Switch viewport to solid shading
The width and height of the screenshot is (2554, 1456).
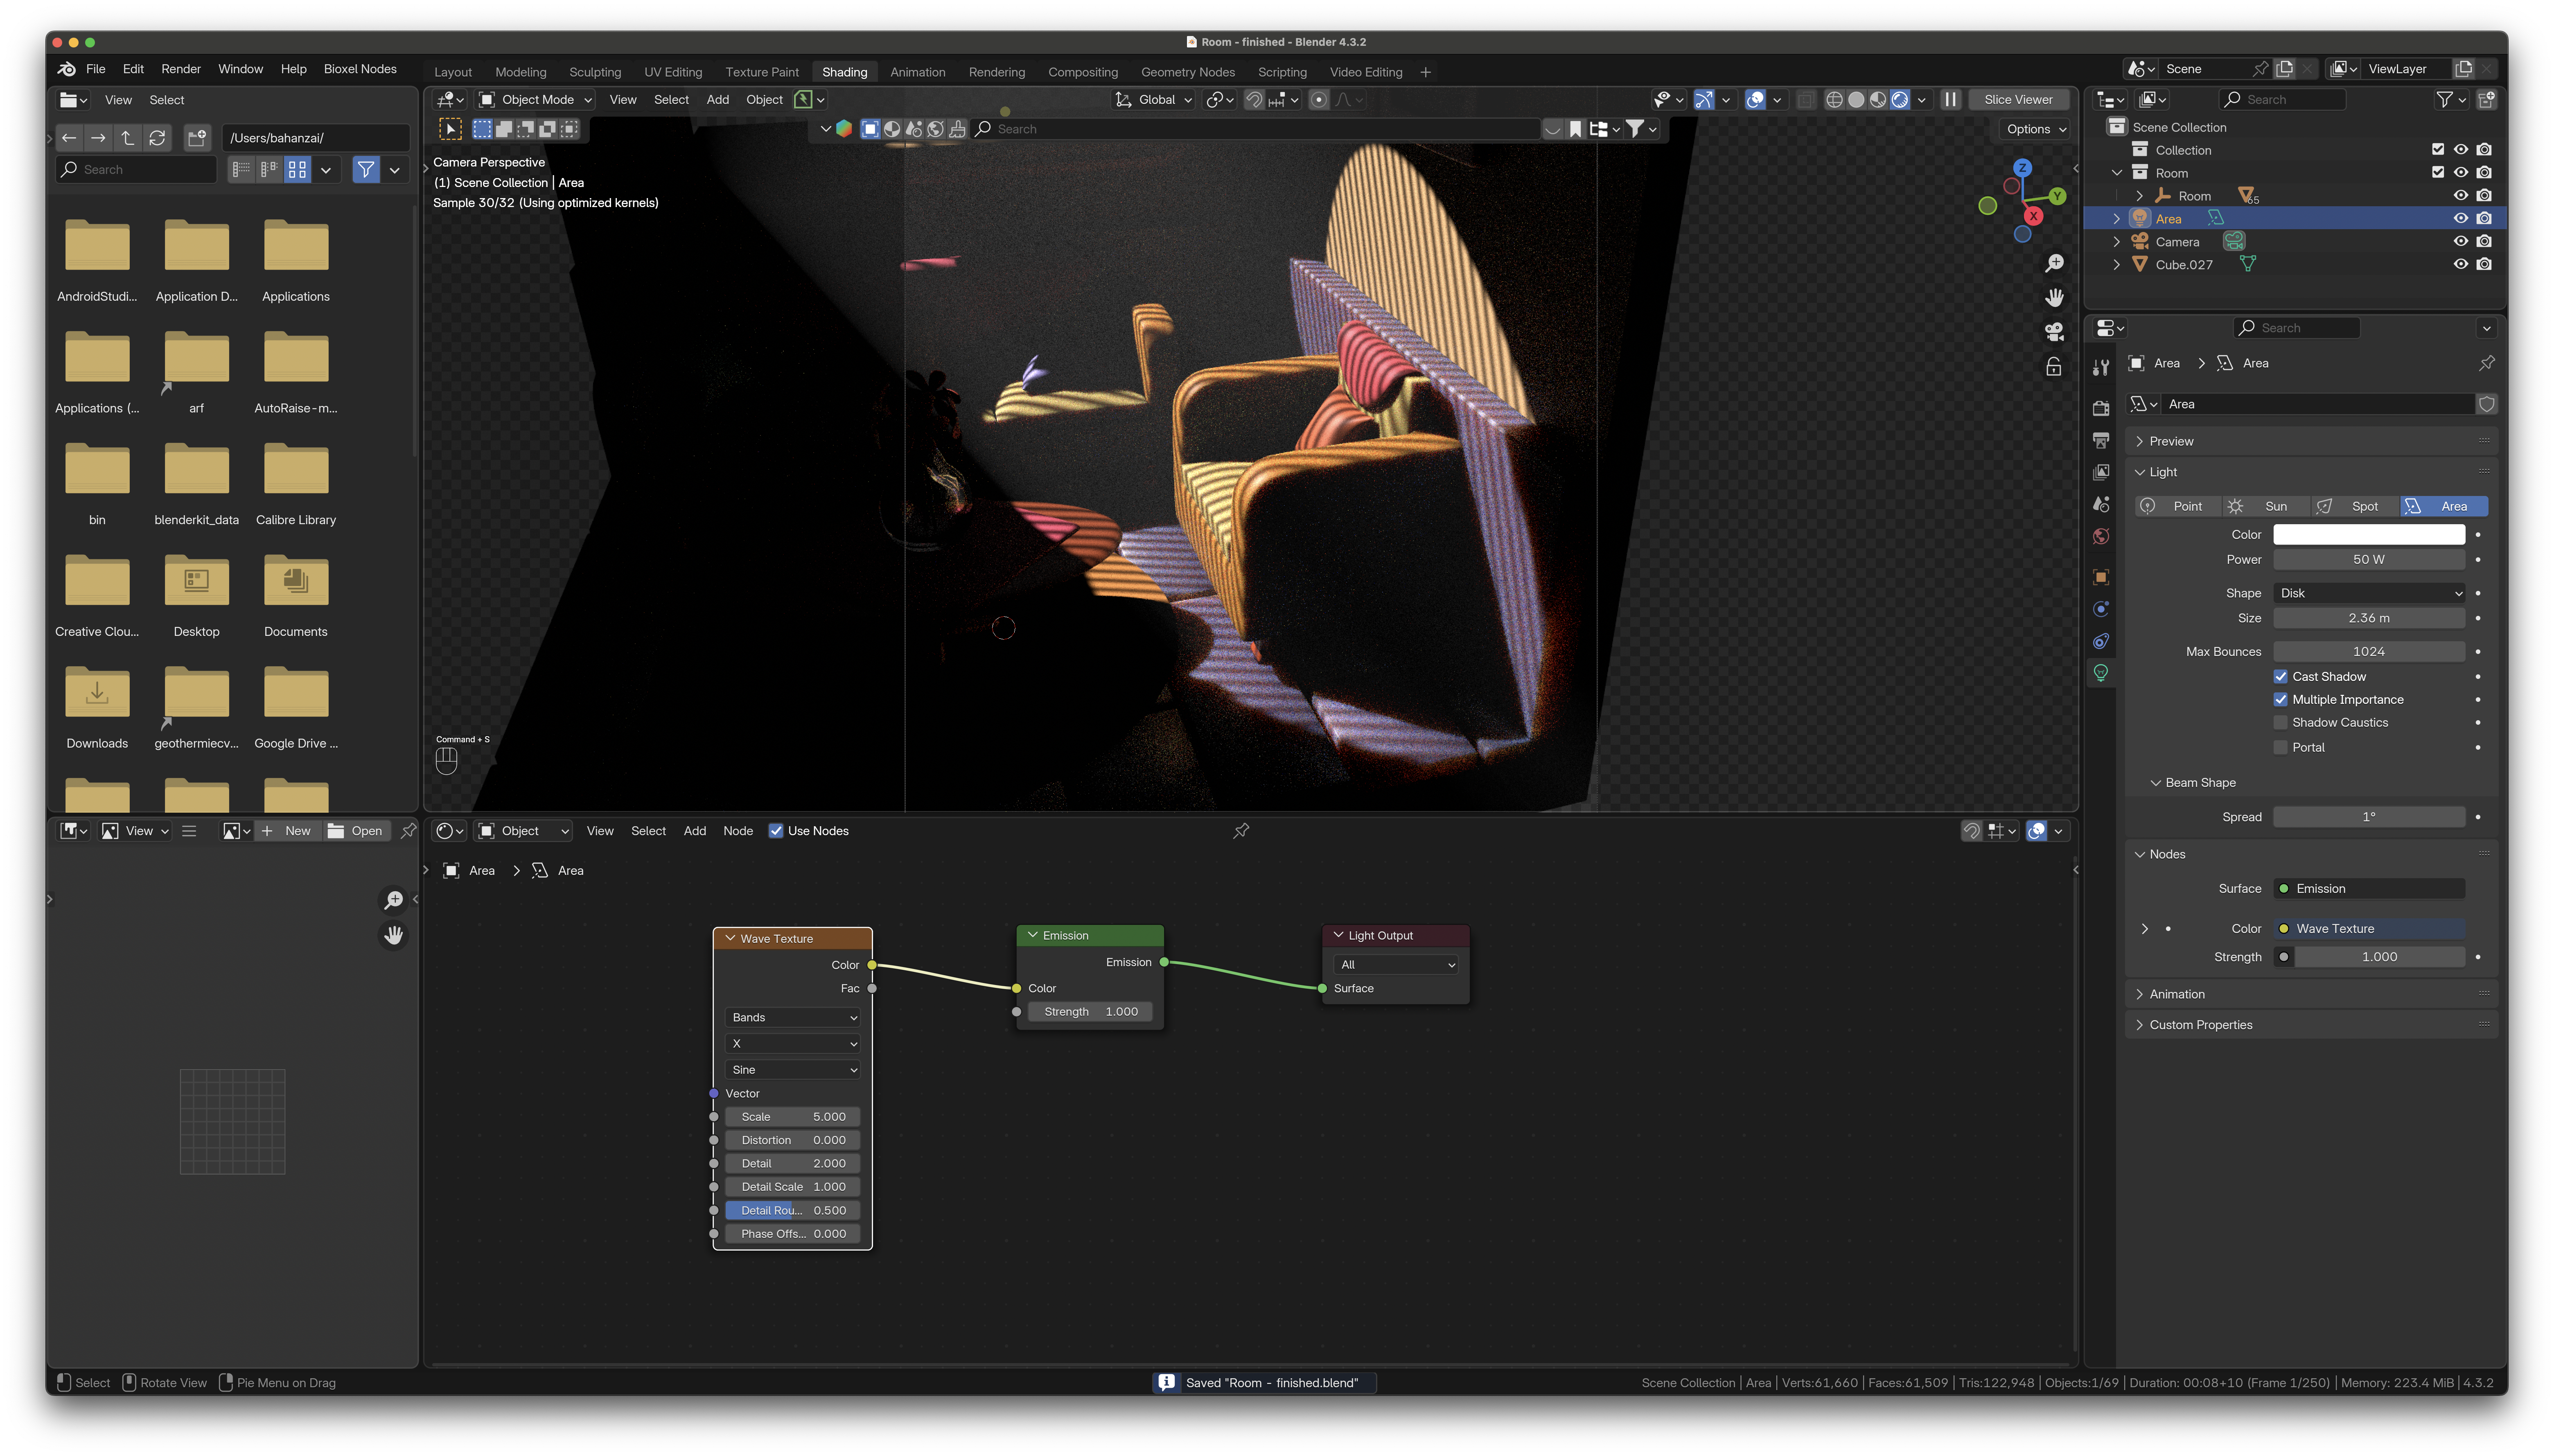click(x=1856, y=100)
